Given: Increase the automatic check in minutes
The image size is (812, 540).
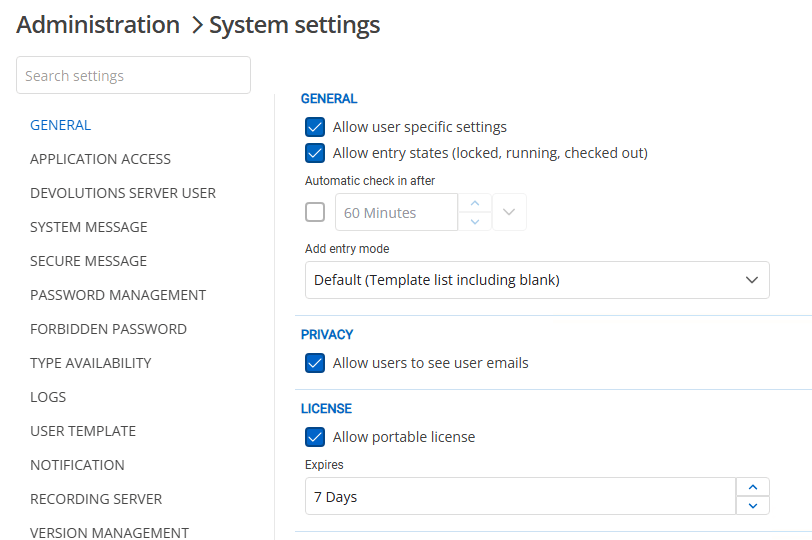Looking at the screenshot, I should click(475, 203).
